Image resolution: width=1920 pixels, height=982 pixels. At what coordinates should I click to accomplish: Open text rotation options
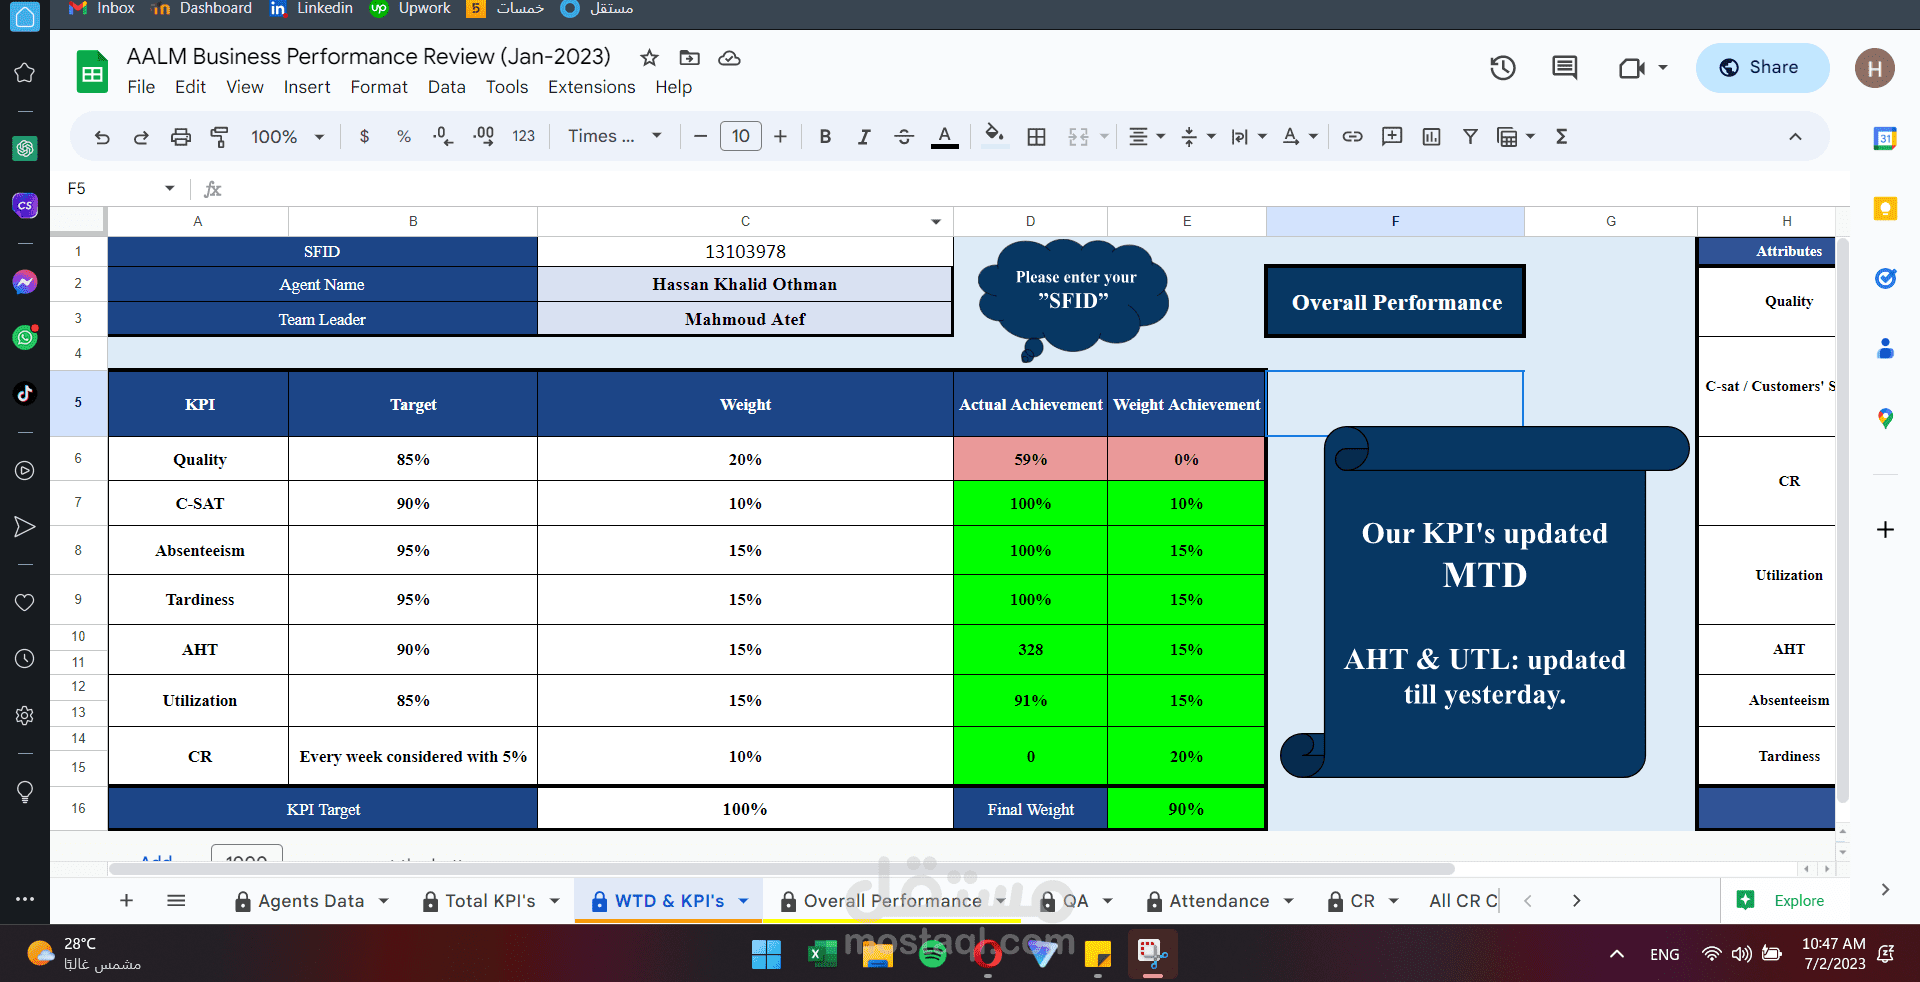coord(1300,137)
